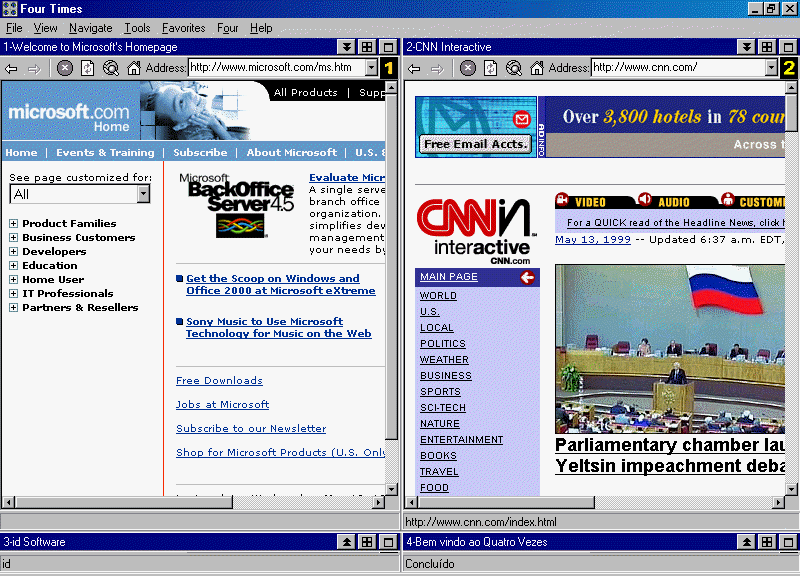Open the WORLD section on CNN
800x576 pixels.
pyautogui.click(x=438, y=296)
